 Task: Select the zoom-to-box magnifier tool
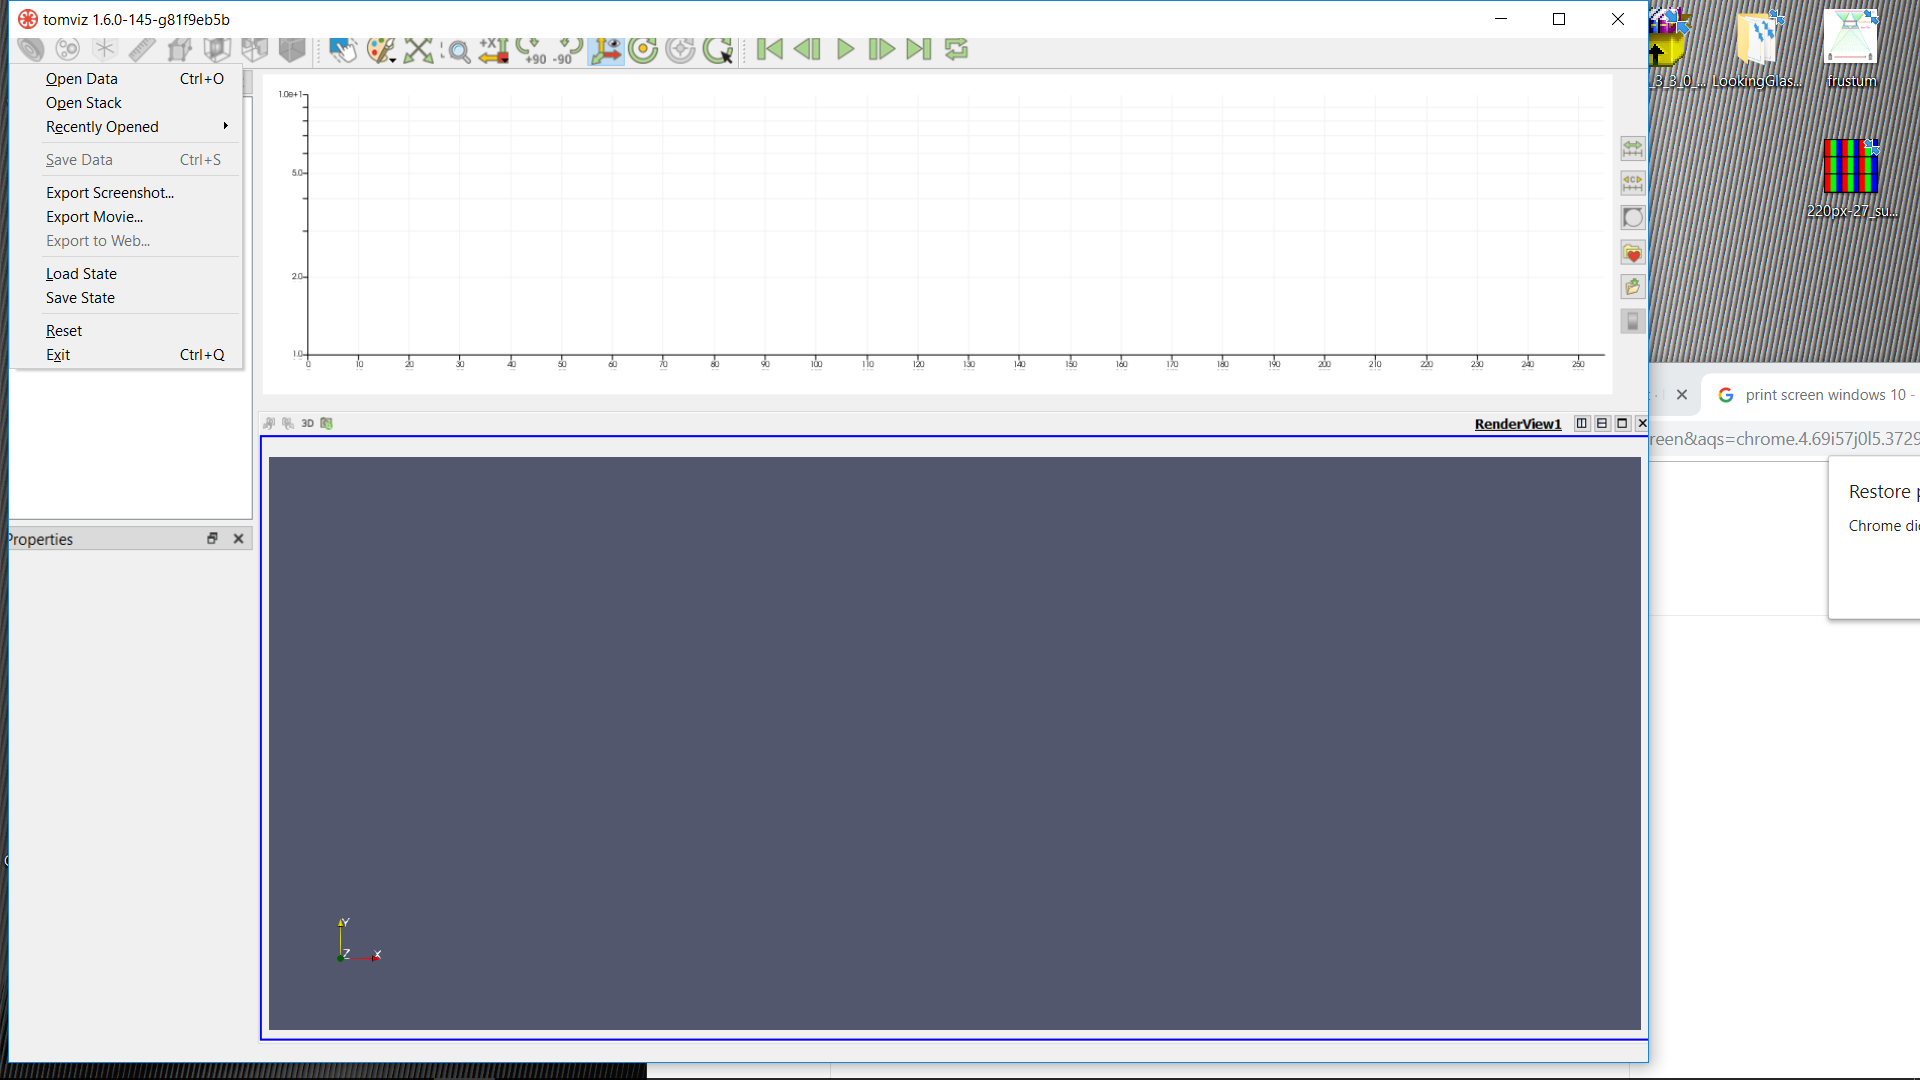459,50
